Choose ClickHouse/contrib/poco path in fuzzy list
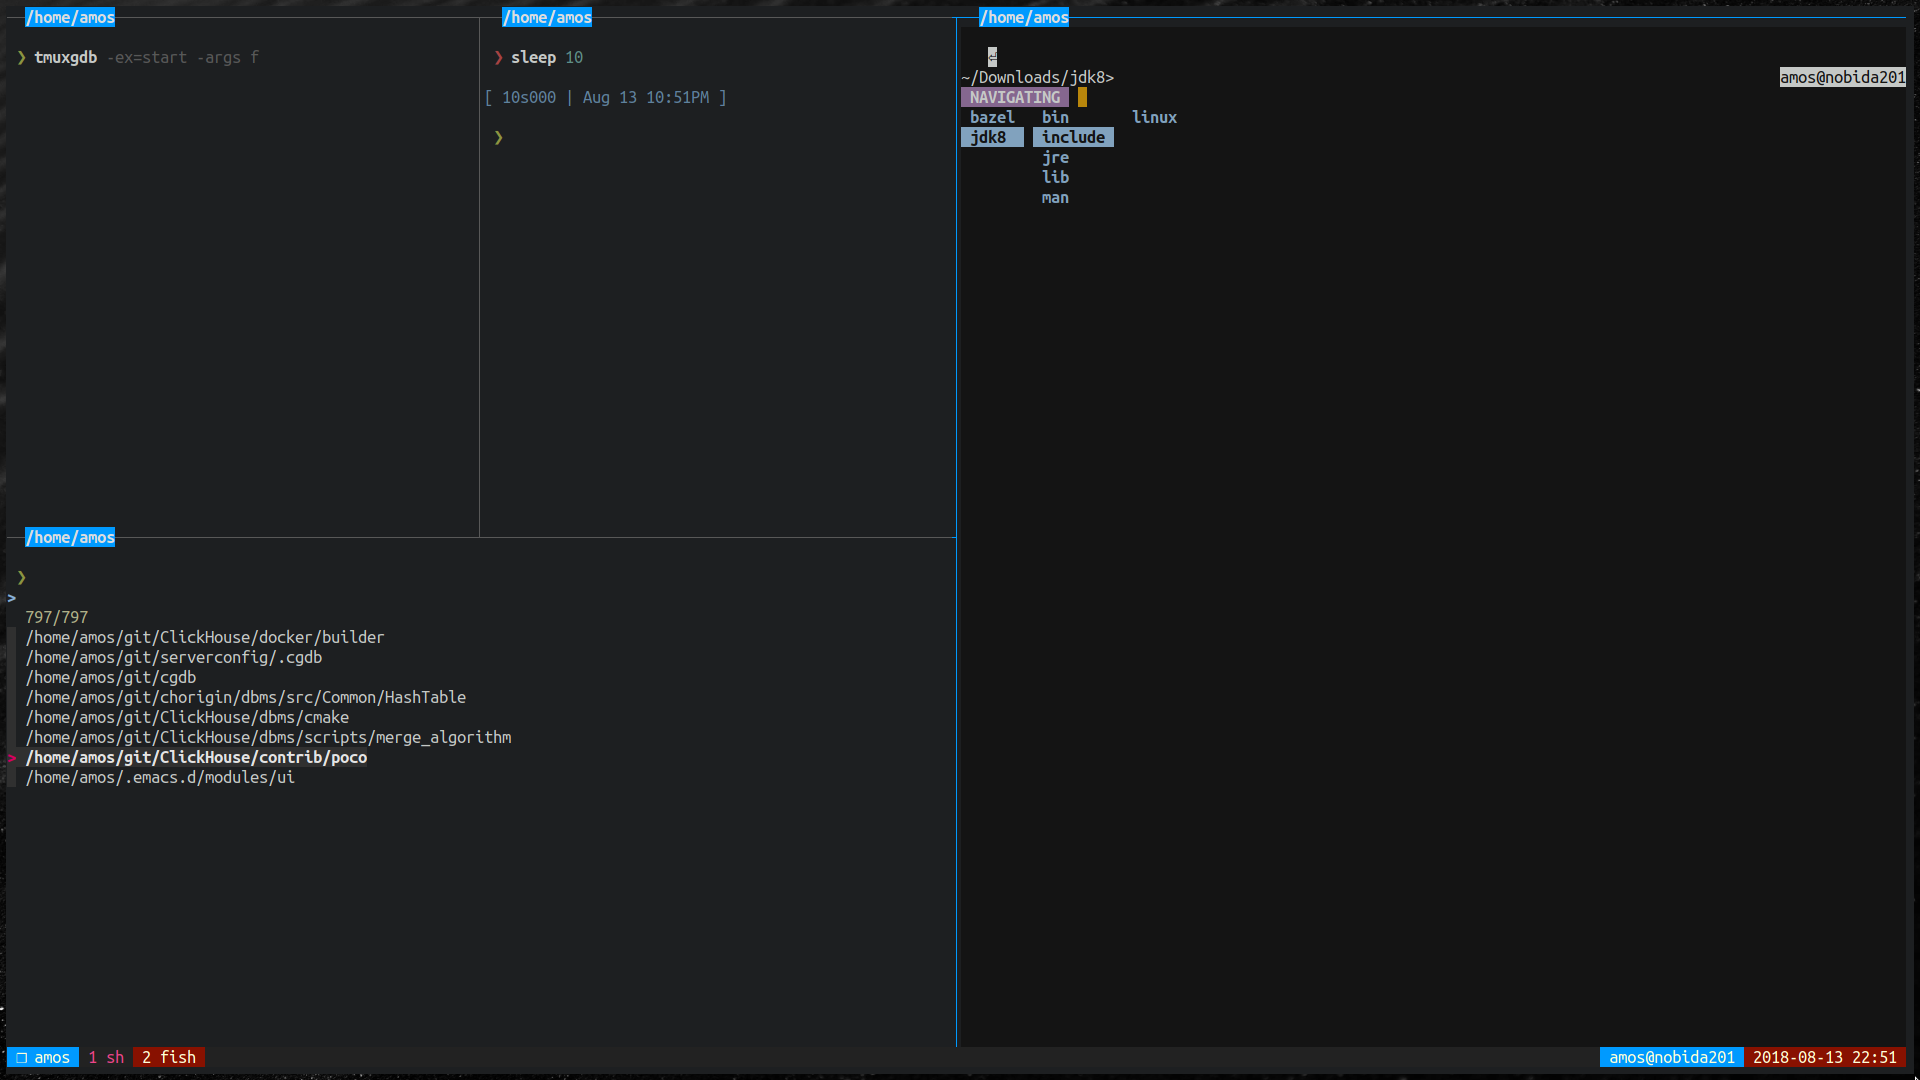This screenshot has height=1080, width=1920. pyautogui.click(x=196, y=757)
